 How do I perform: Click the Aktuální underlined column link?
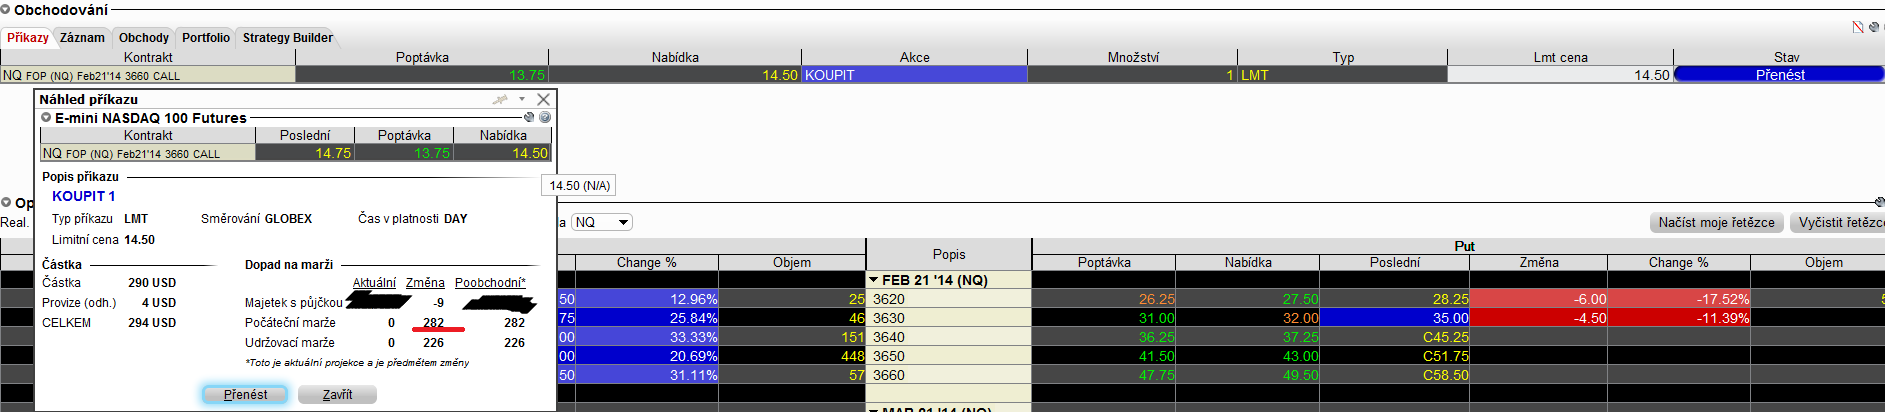[x=374, y=283]
